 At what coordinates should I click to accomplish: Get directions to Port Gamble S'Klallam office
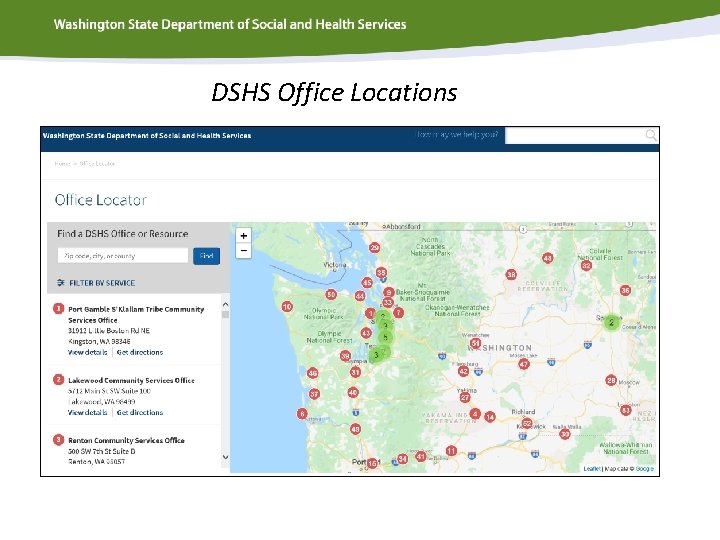click(x=140, y=352)
